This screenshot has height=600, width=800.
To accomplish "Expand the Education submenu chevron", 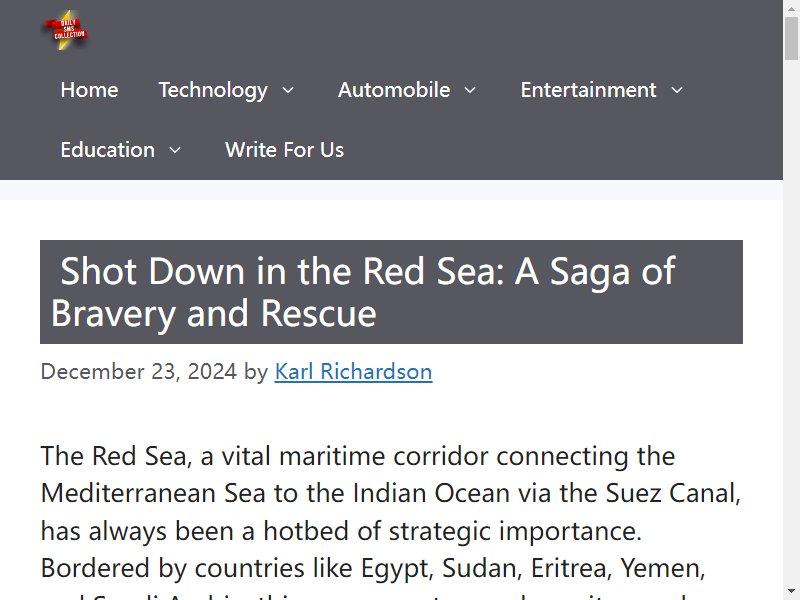I will (175, 150).
